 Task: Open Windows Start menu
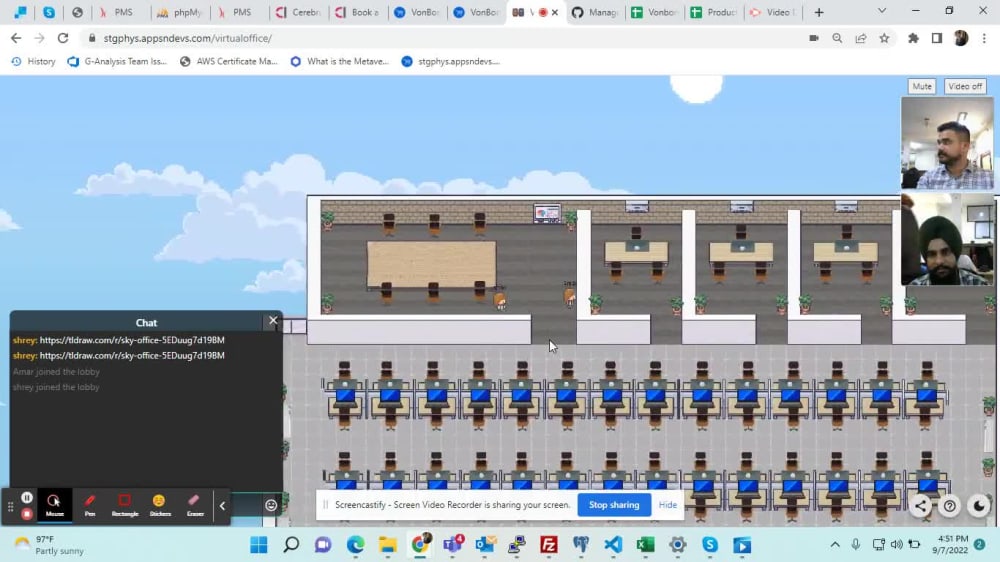tap(259, 545)
